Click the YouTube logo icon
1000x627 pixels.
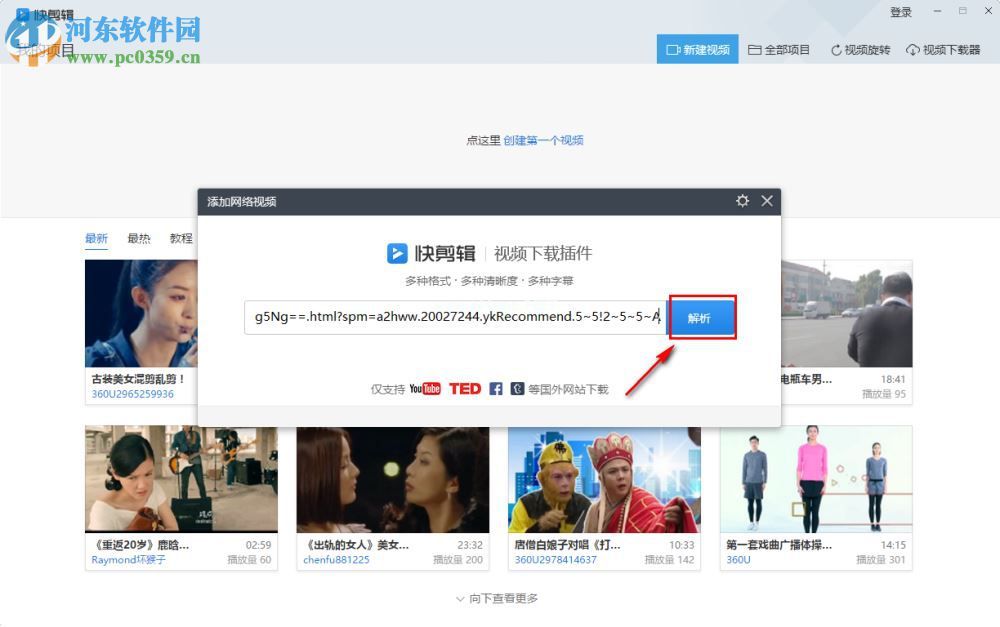point(425,388)
